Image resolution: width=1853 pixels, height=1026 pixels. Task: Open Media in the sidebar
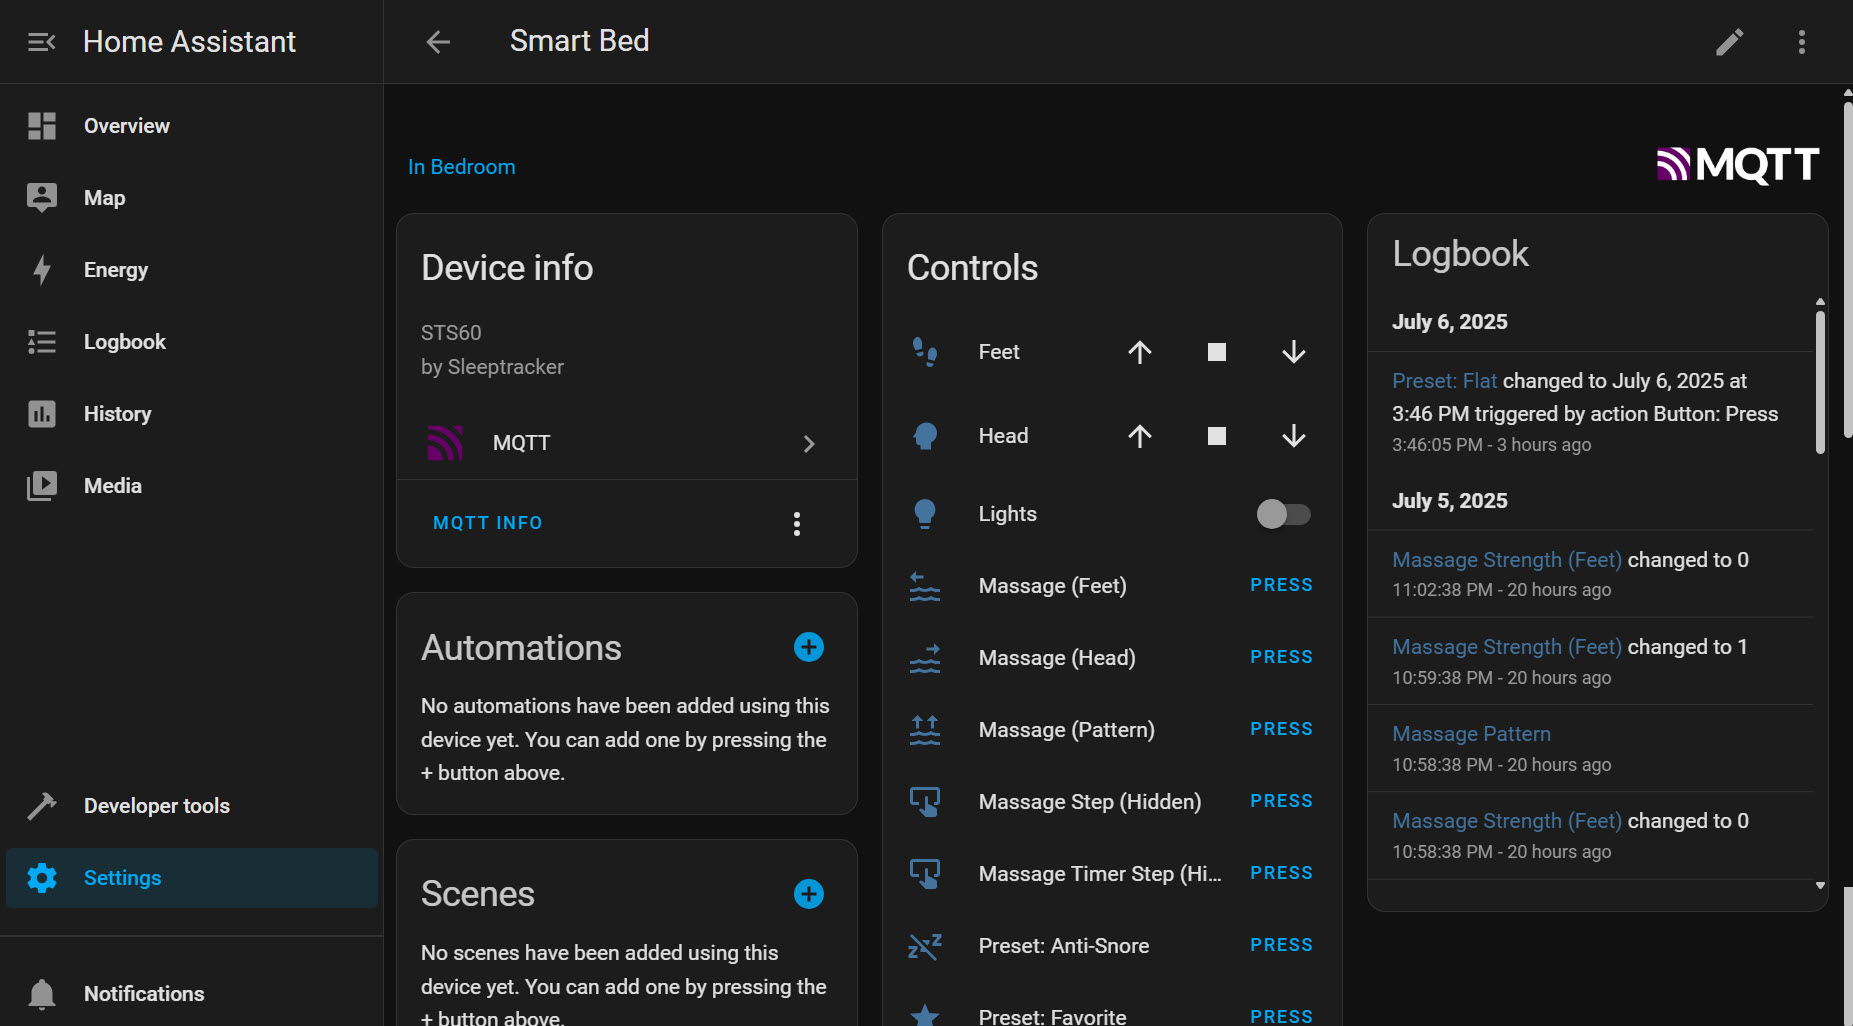click(x=191, y=486)
